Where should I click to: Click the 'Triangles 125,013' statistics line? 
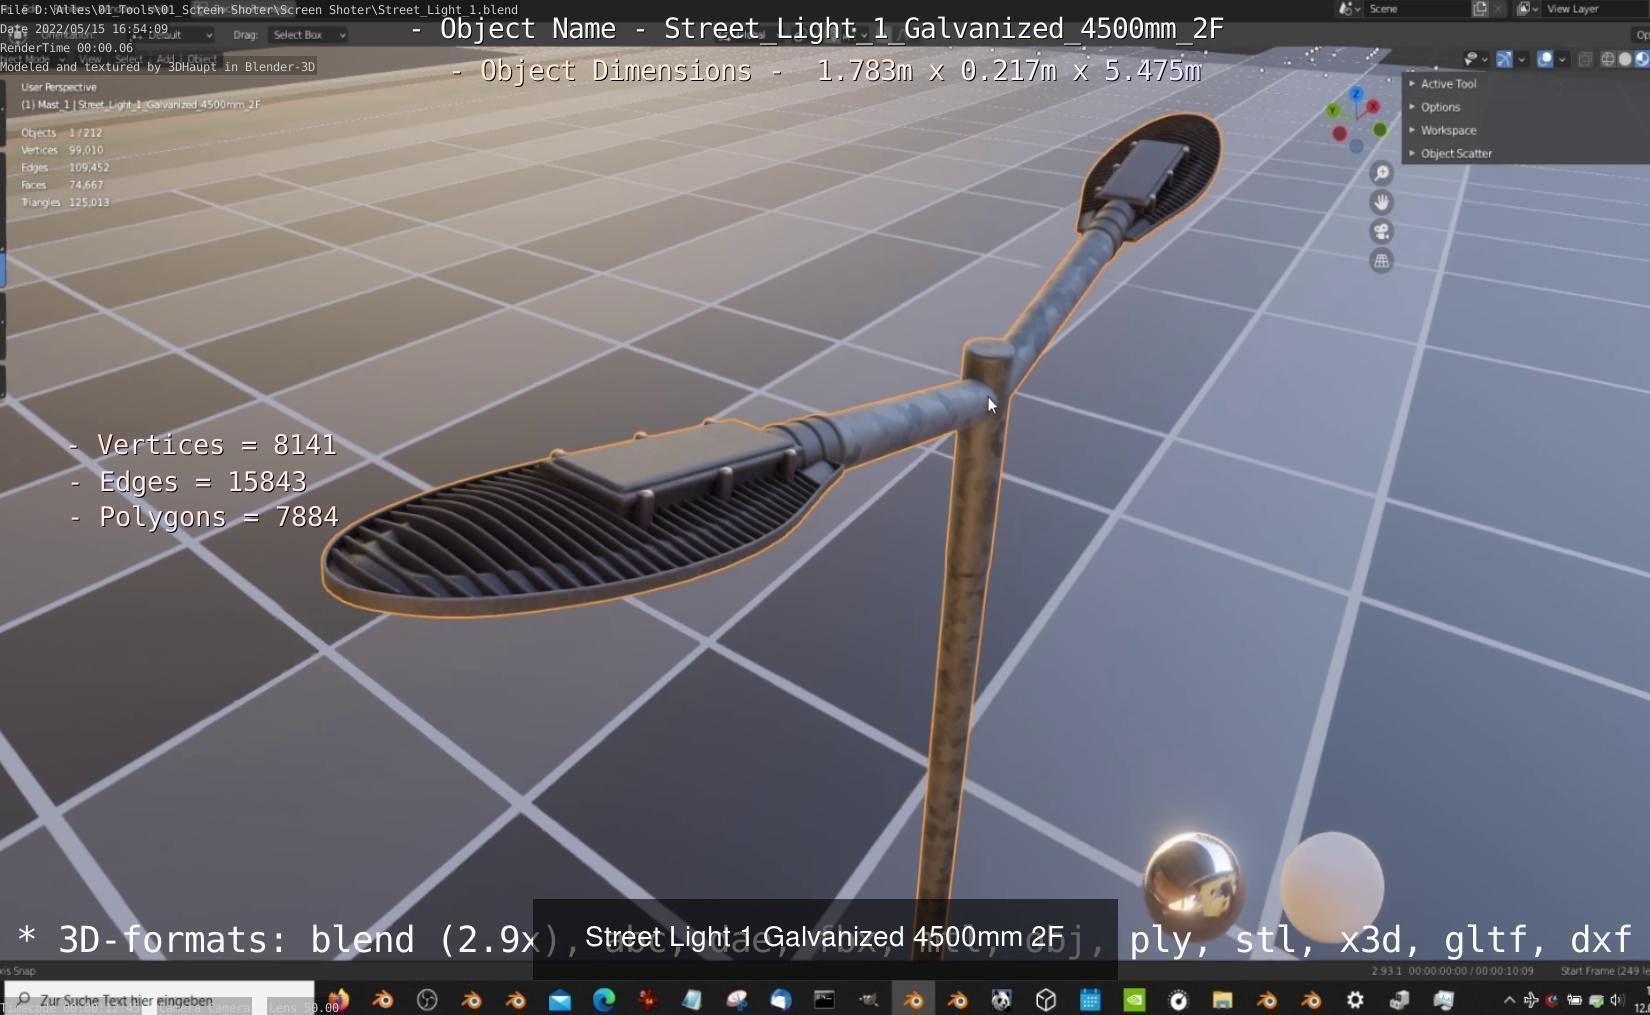(x=65, y=202)
